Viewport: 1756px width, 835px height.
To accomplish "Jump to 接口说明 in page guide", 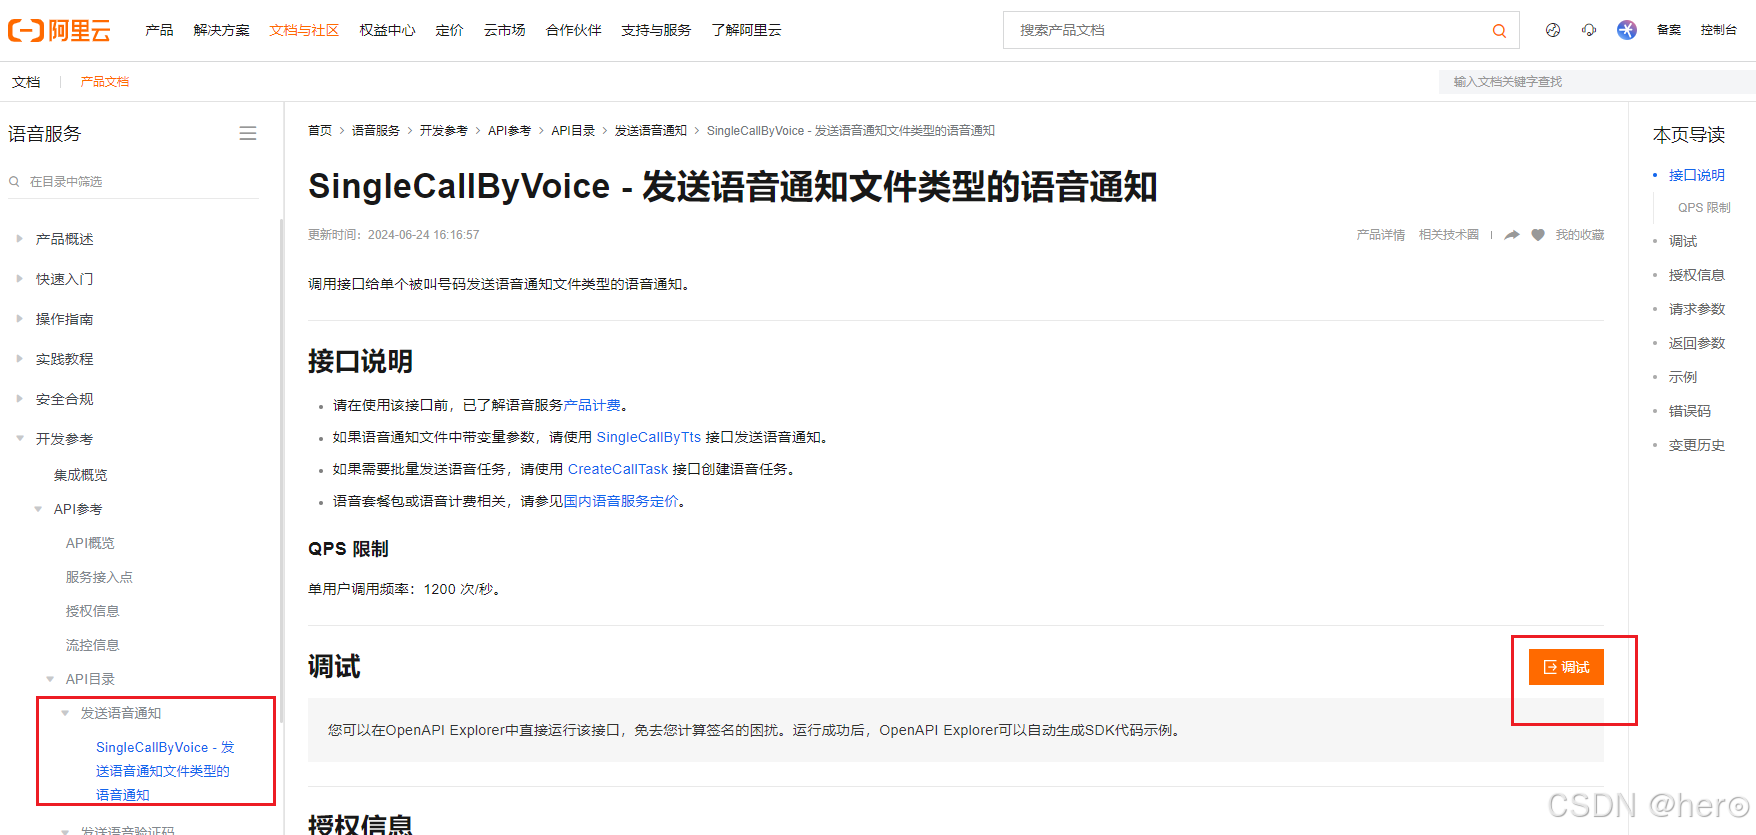I will (1696, 175).
